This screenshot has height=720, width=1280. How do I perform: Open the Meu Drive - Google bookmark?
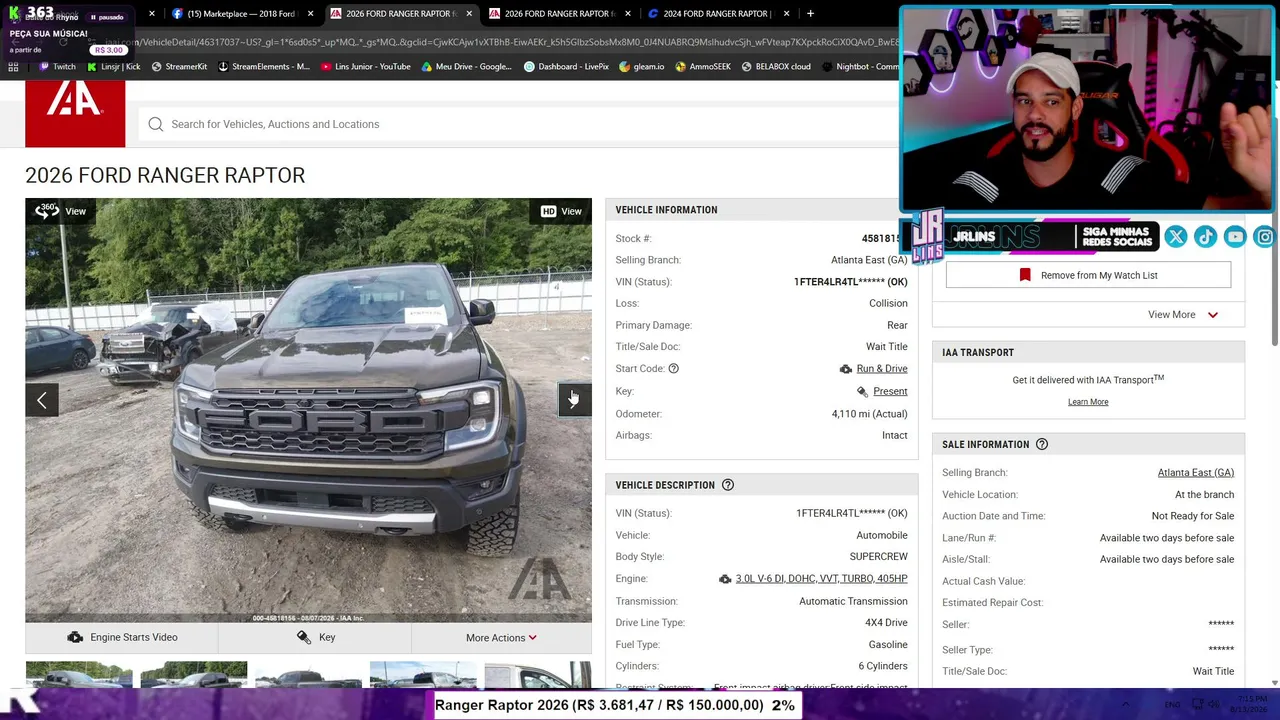tap(467, 67)
